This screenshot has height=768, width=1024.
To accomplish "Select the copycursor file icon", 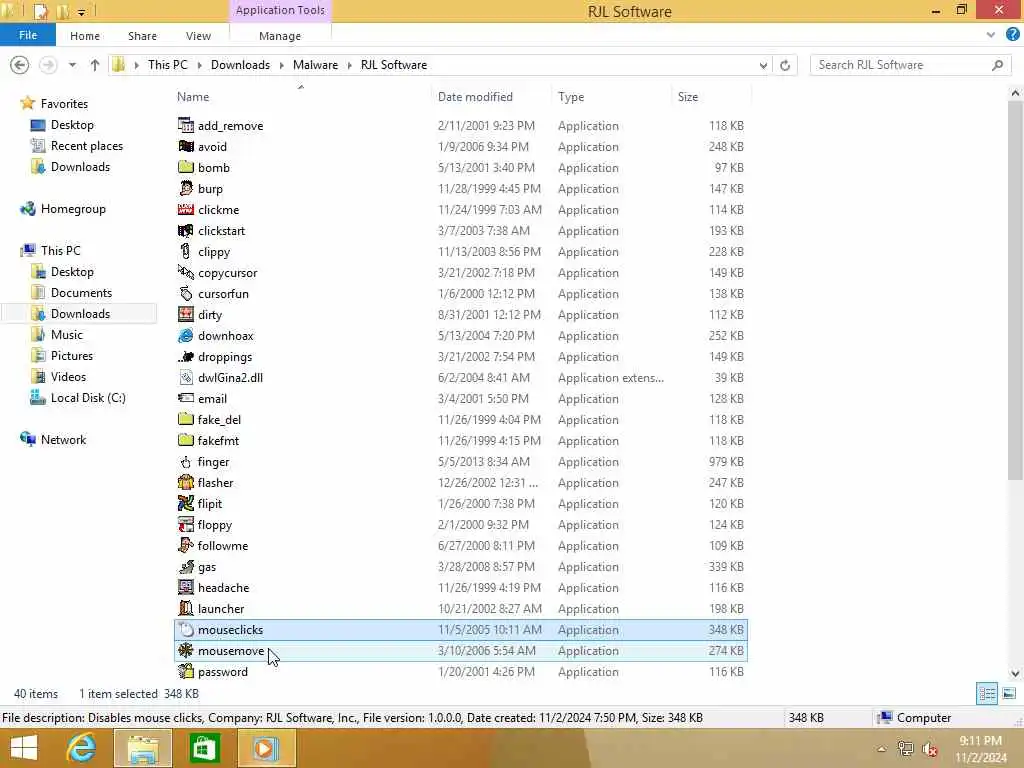I will [x=185, y=272].
